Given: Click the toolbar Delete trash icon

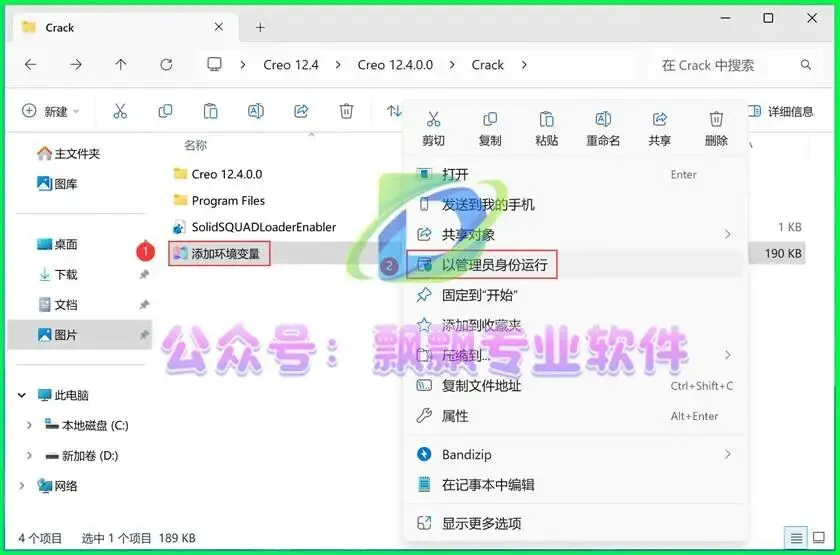Looking at the screenshot, I should coord(346,111).
